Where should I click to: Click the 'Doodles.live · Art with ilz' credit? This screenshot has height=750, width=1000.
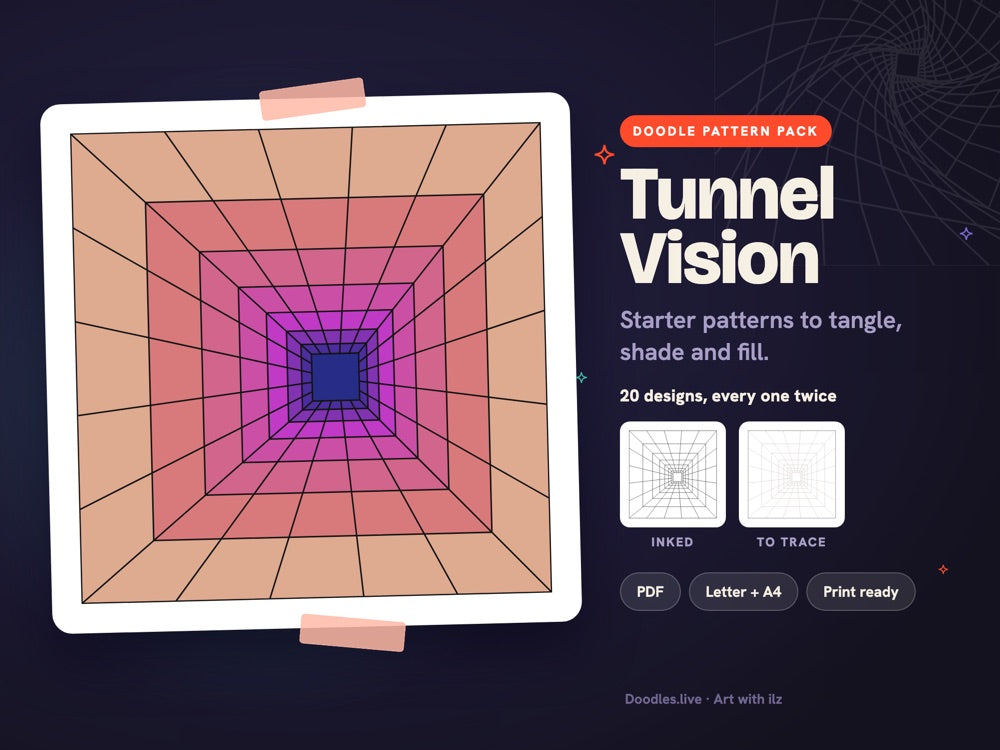[703, 699]
